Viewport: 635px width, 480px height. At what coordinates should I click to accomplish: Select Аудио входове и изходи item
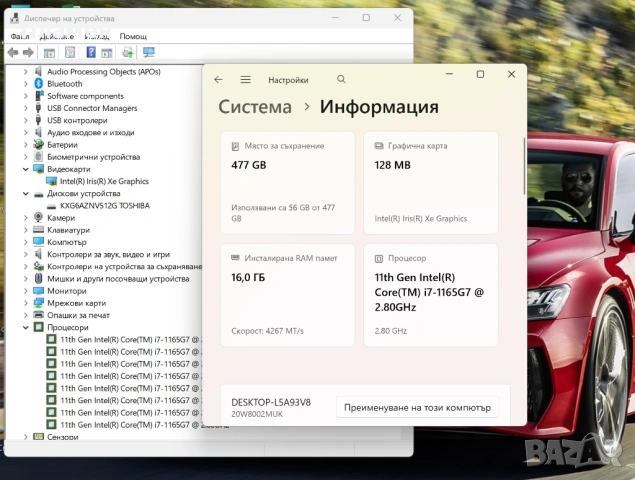point(91,133)
